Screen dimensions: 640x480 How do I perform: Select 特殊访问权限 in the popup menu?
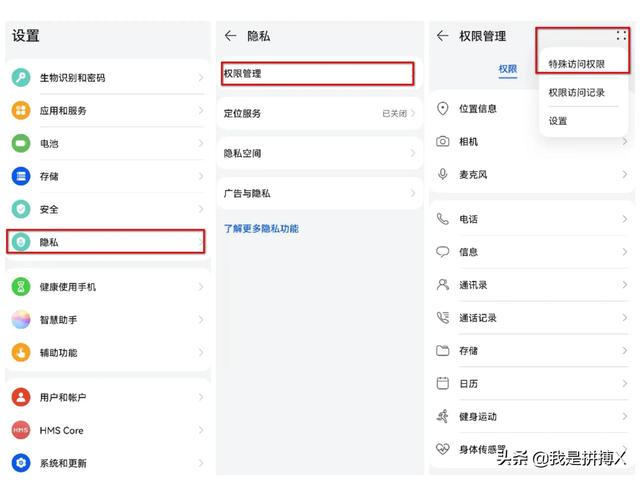[x=576, y=64]
